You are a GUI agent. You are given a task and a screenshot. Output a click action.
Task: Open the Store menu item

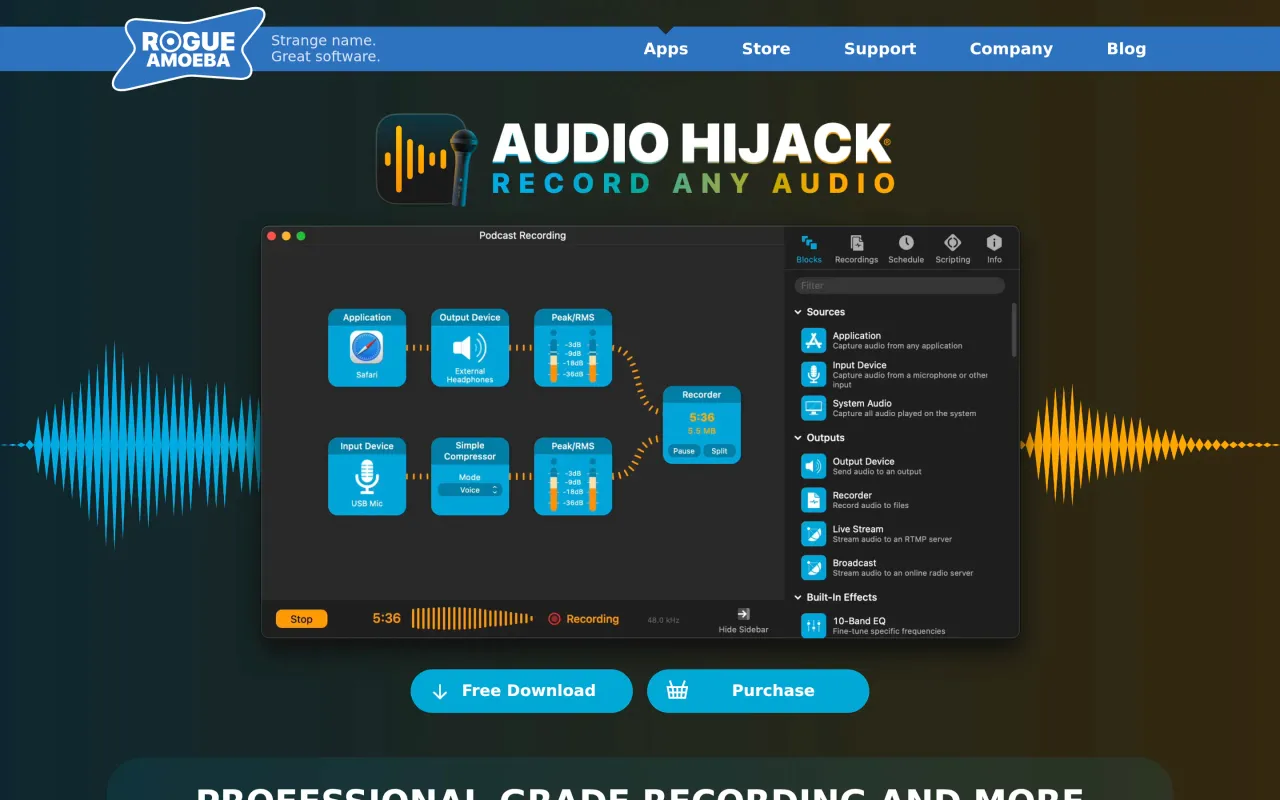[766, 48]
